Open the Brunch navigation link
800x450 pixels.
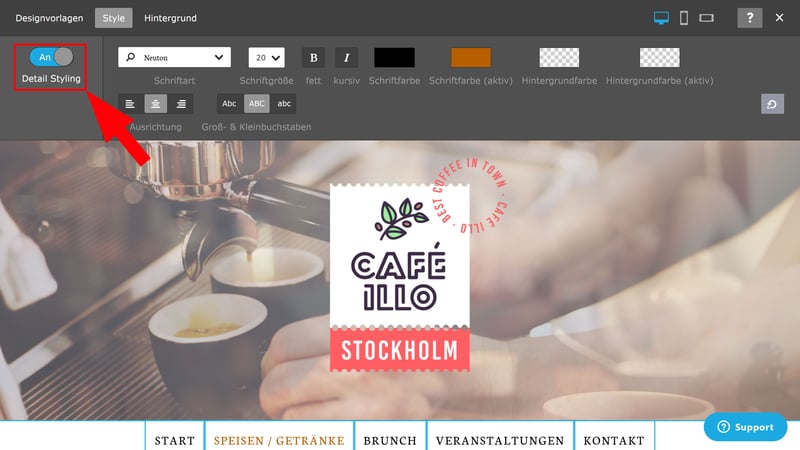(x=390, y=440)
